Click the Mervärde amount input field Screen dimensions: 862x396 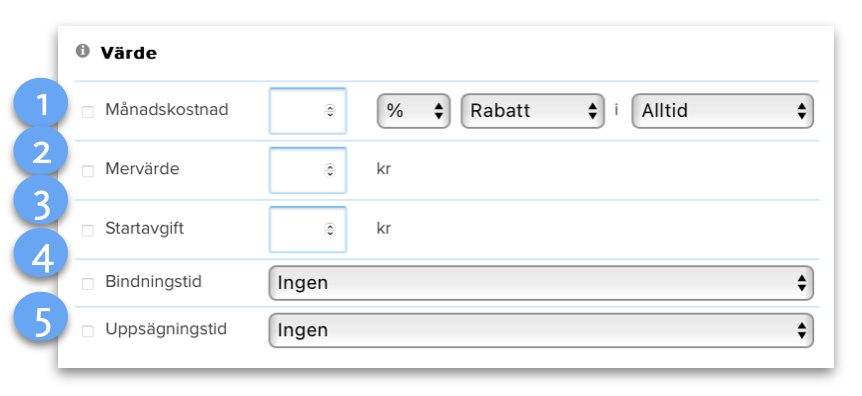[308, 170]
